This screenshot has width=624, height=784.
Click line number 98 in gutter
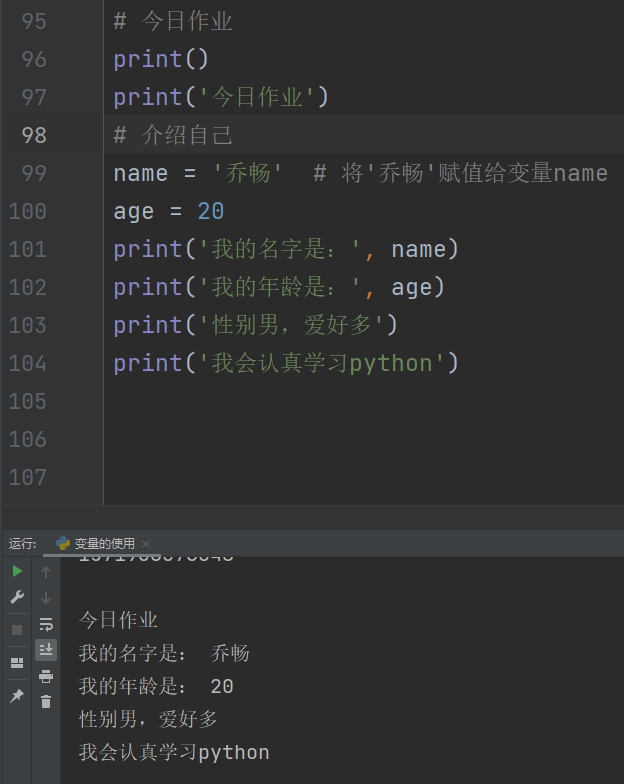pos(34,135)
